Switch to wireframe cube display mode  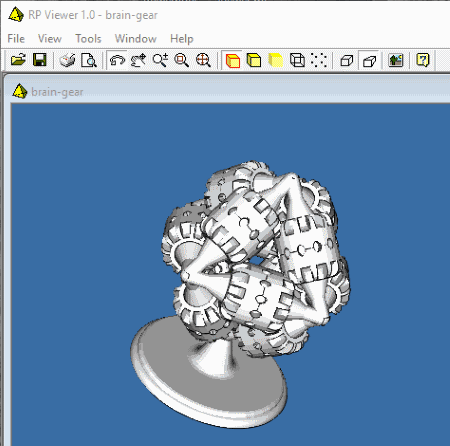(x=297, y=60)
